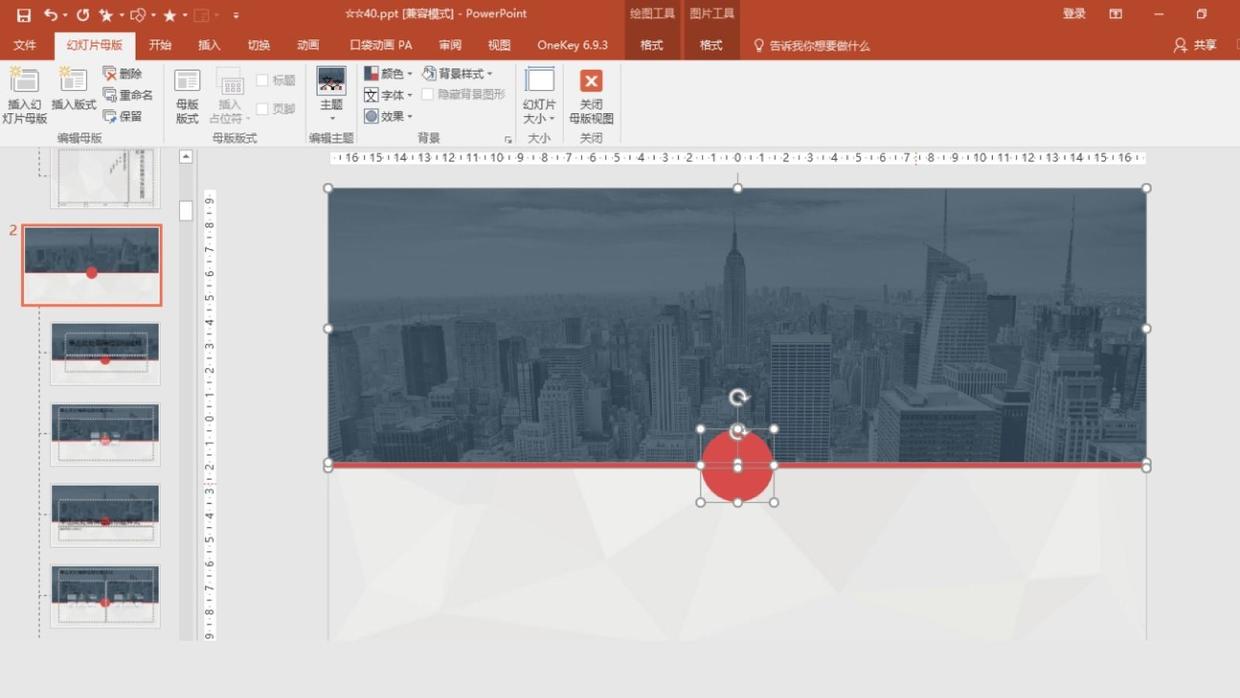Expand the Fonts (字体) dropdown
Screen dimensions: 1240x698
point(388,95)
